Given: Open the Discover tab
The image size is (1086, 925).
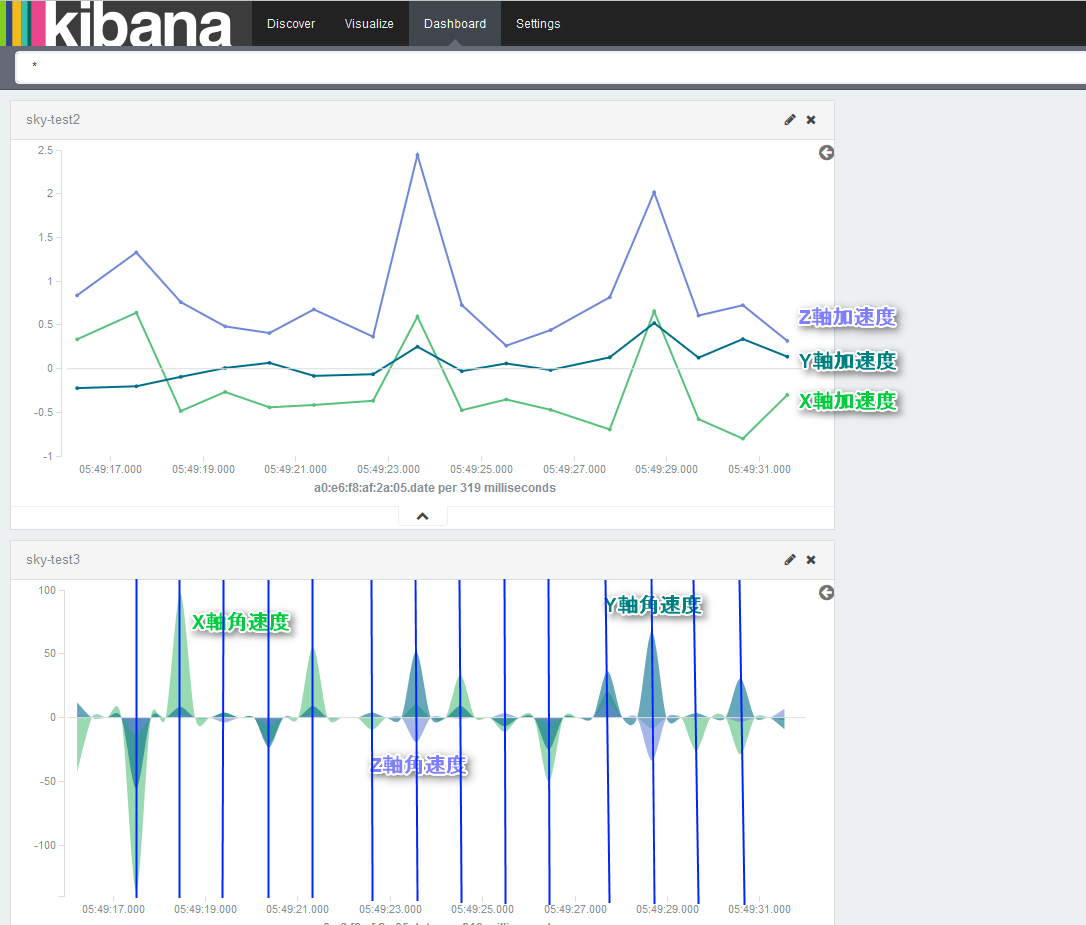Looking at the screenshot, I should (x=291, y=24).
